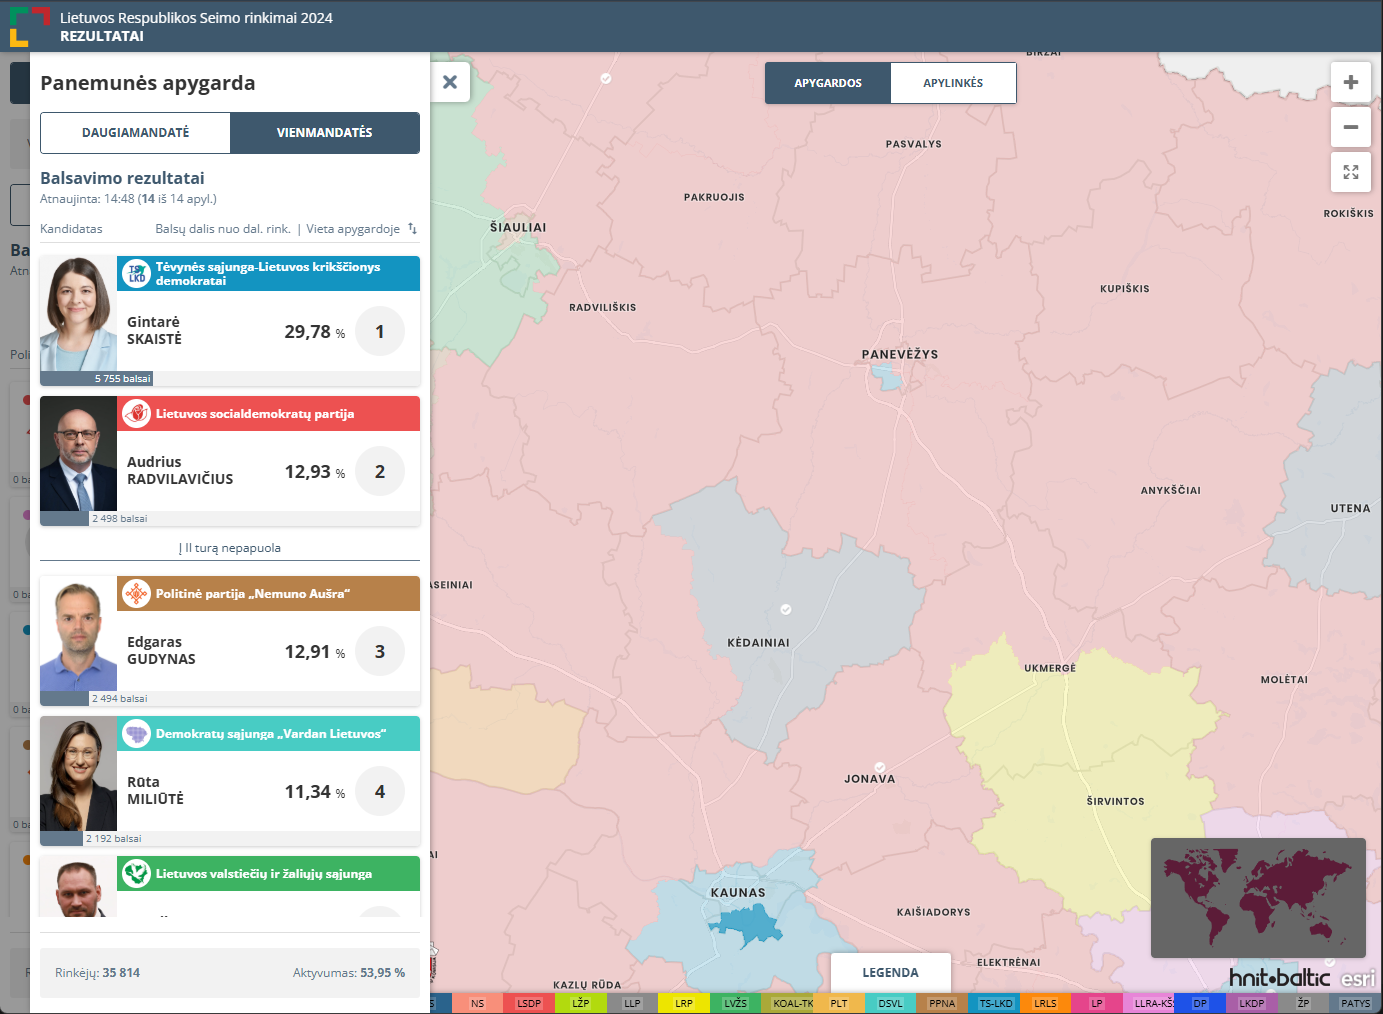Select the ŽP legend color swatch
The width and height of the screenshot is (1383, 1014).
1303,1003
